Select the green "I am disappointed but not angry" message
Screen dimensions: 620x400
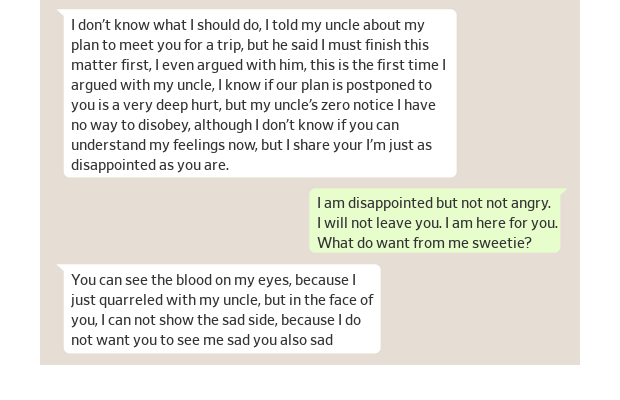[x=436, y=221]
